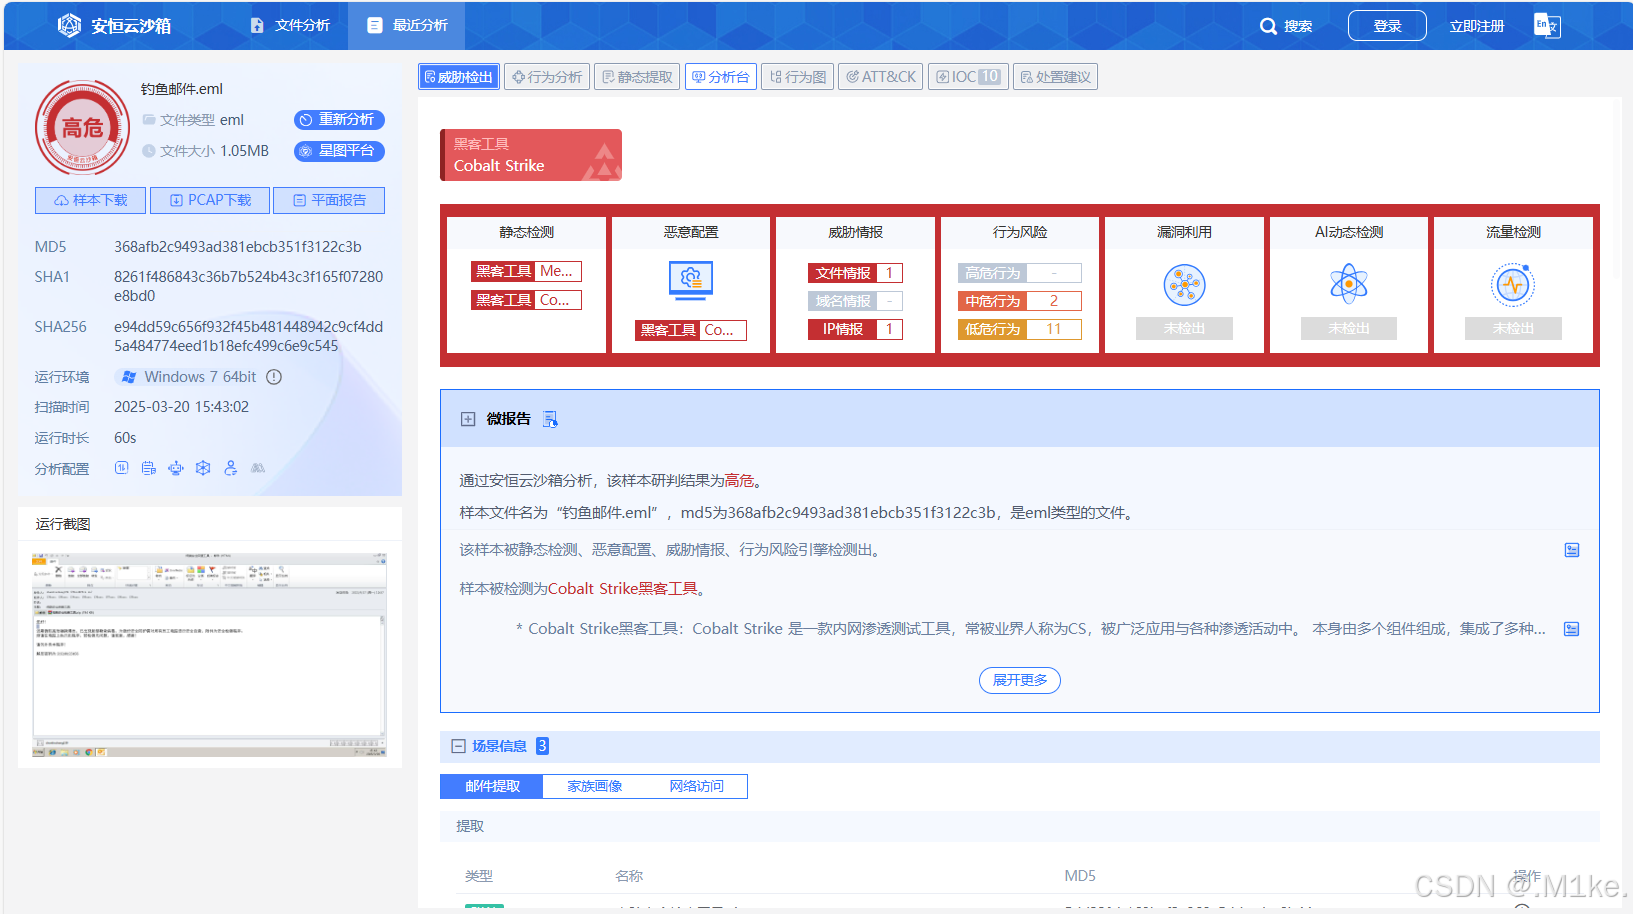This screenshot has width=1633, height=914.
Task: Click the 类型 column header
Action: [479, 876]
